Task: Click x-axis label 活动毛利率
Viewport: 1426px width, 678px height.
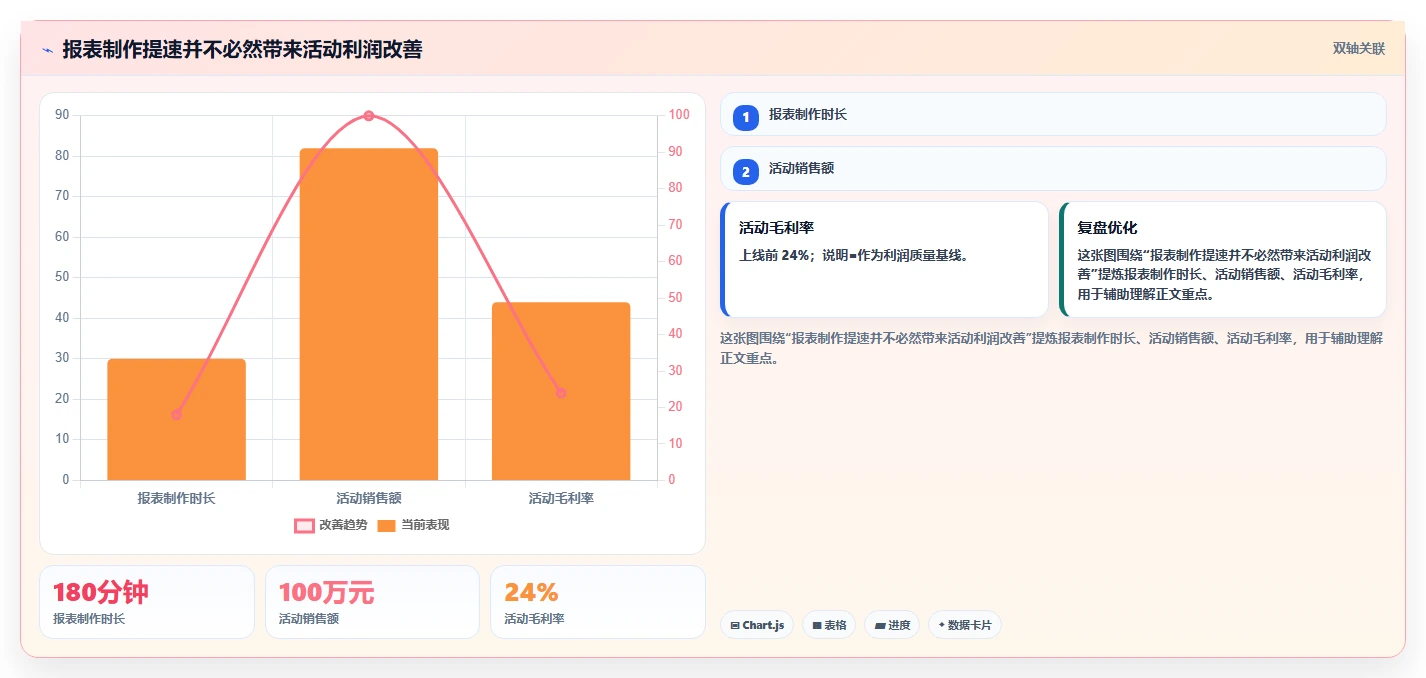Action: [x=561, y=497]
